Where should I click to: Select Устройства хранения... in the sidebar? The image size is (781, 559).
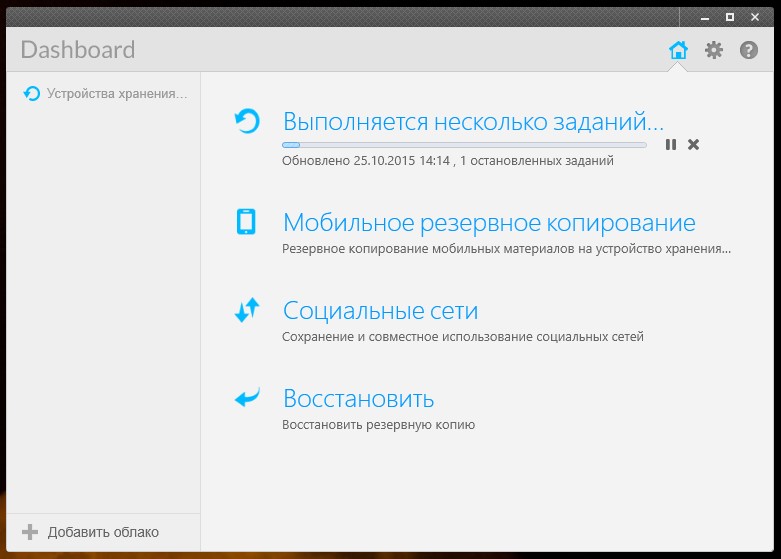point(117,94)
